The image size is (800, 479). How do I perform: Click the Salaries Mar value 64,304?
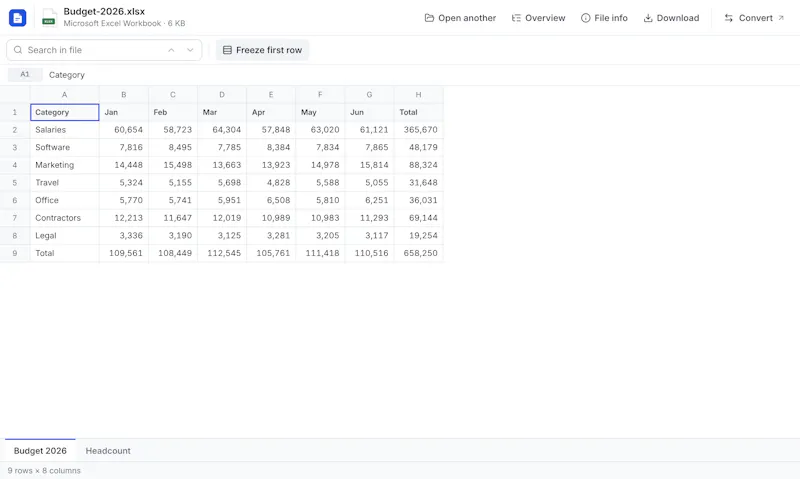[222, 130]
